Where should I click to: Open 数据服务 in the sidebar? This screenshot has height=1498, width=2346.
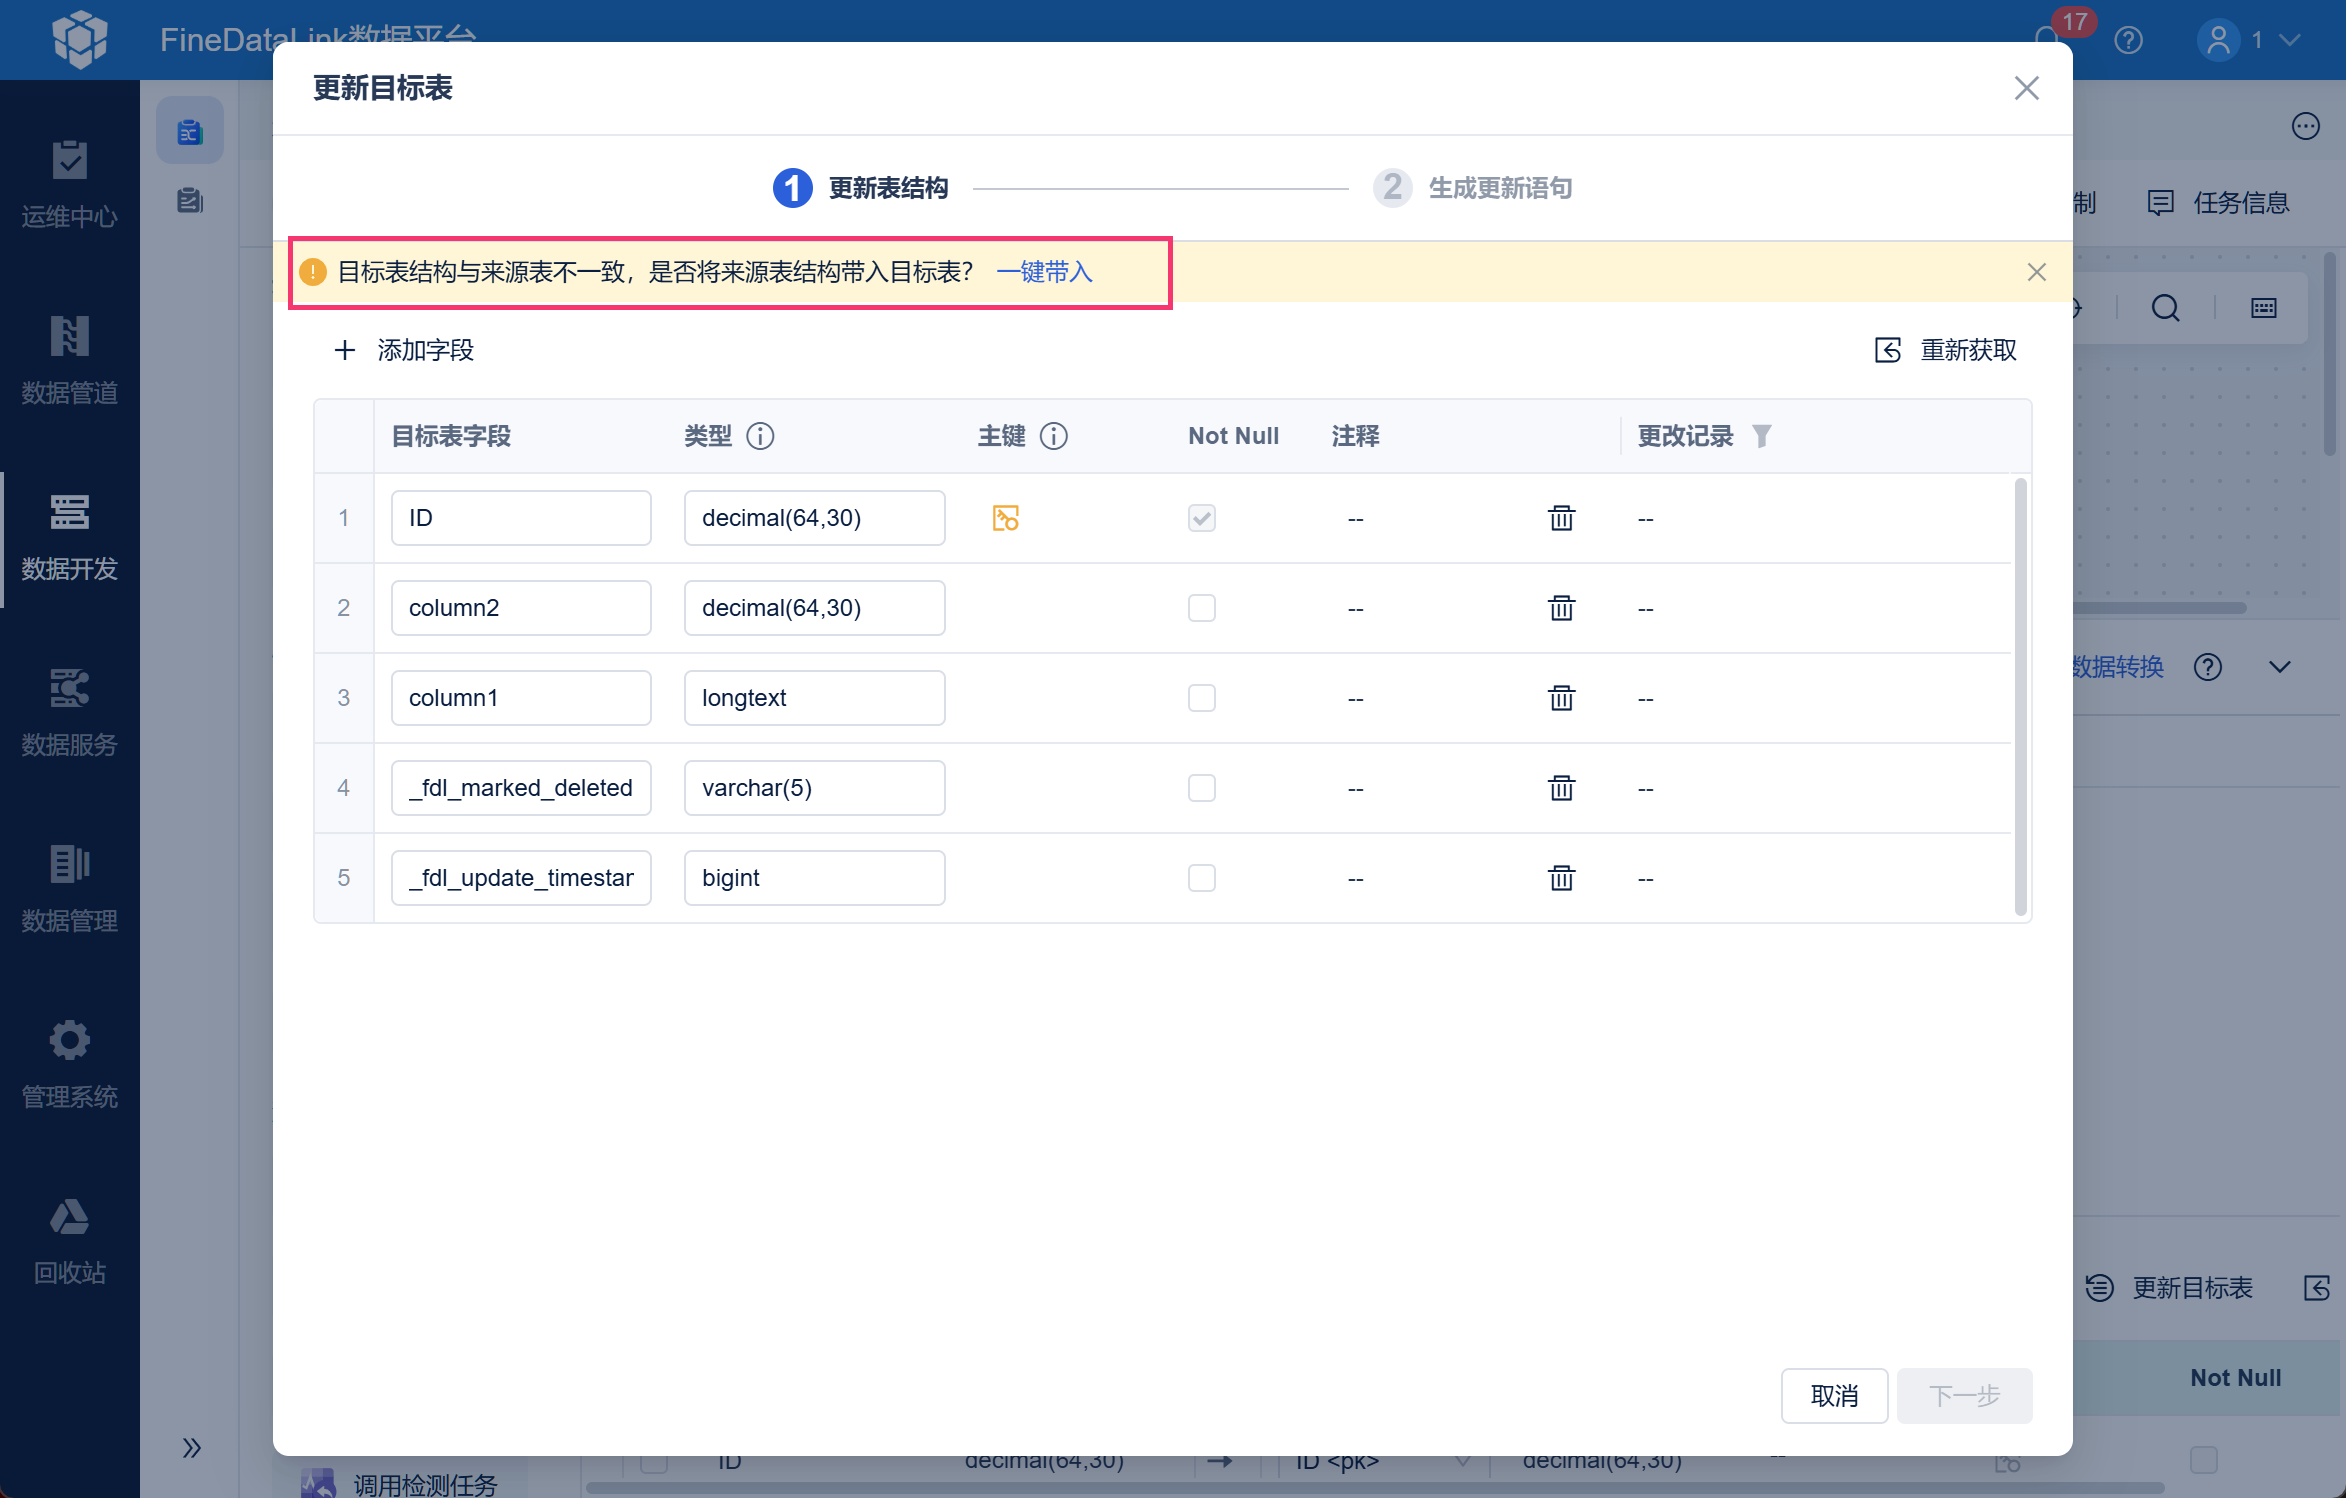point(70,714)
